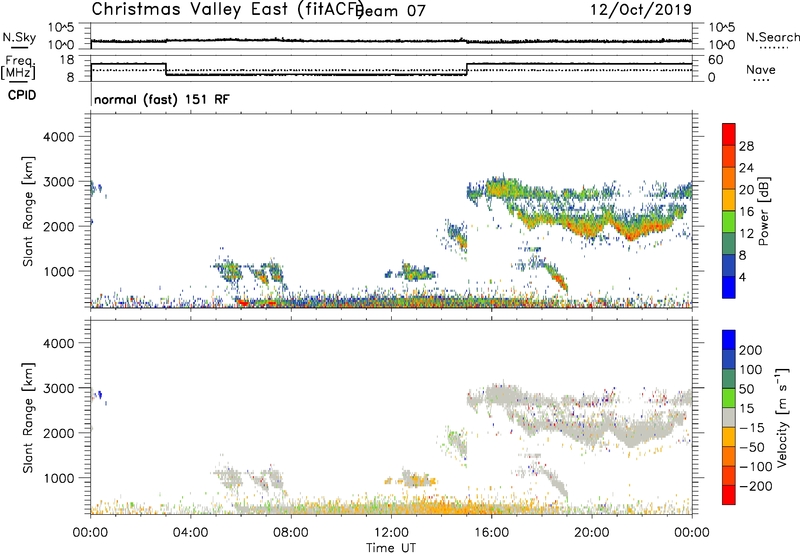Pick the red top segment of power colorbar

pos(729,135)
